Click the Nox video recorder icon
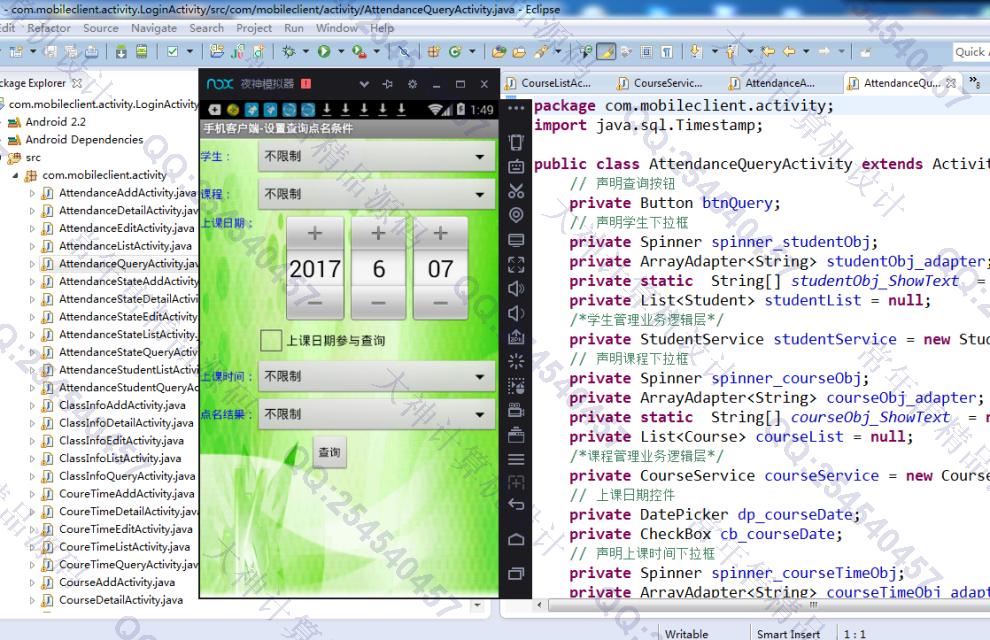This screenshot has height=640, width=990. coord(516,410)
